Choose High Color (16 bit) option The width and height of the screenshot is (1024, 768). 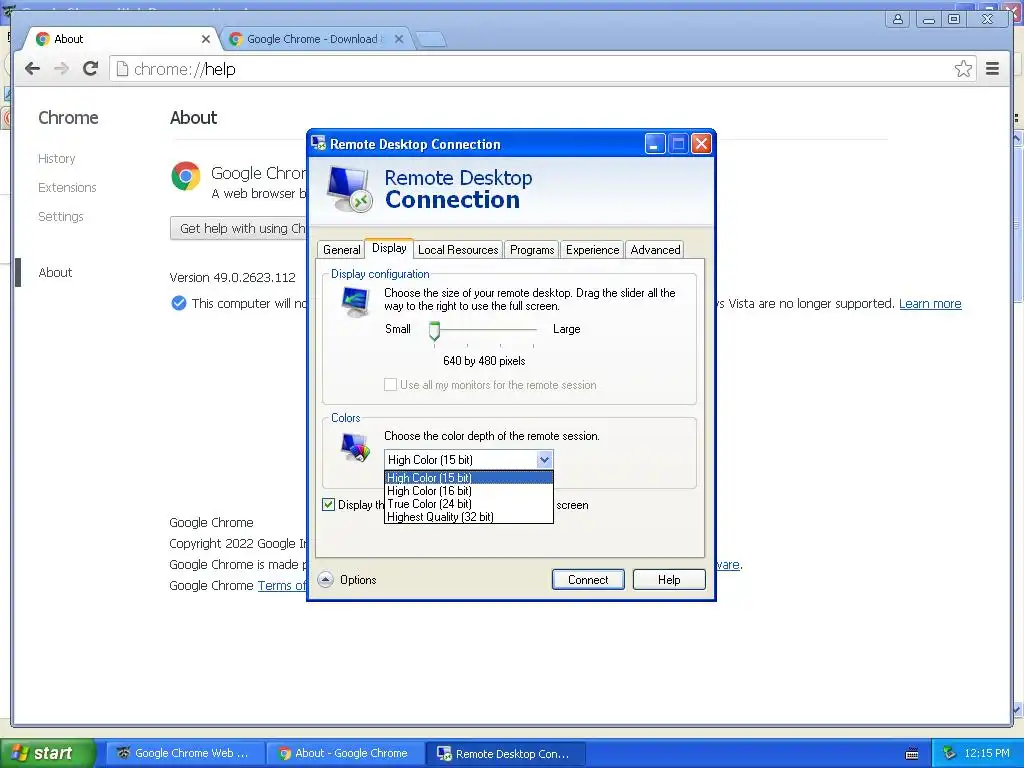469,490
